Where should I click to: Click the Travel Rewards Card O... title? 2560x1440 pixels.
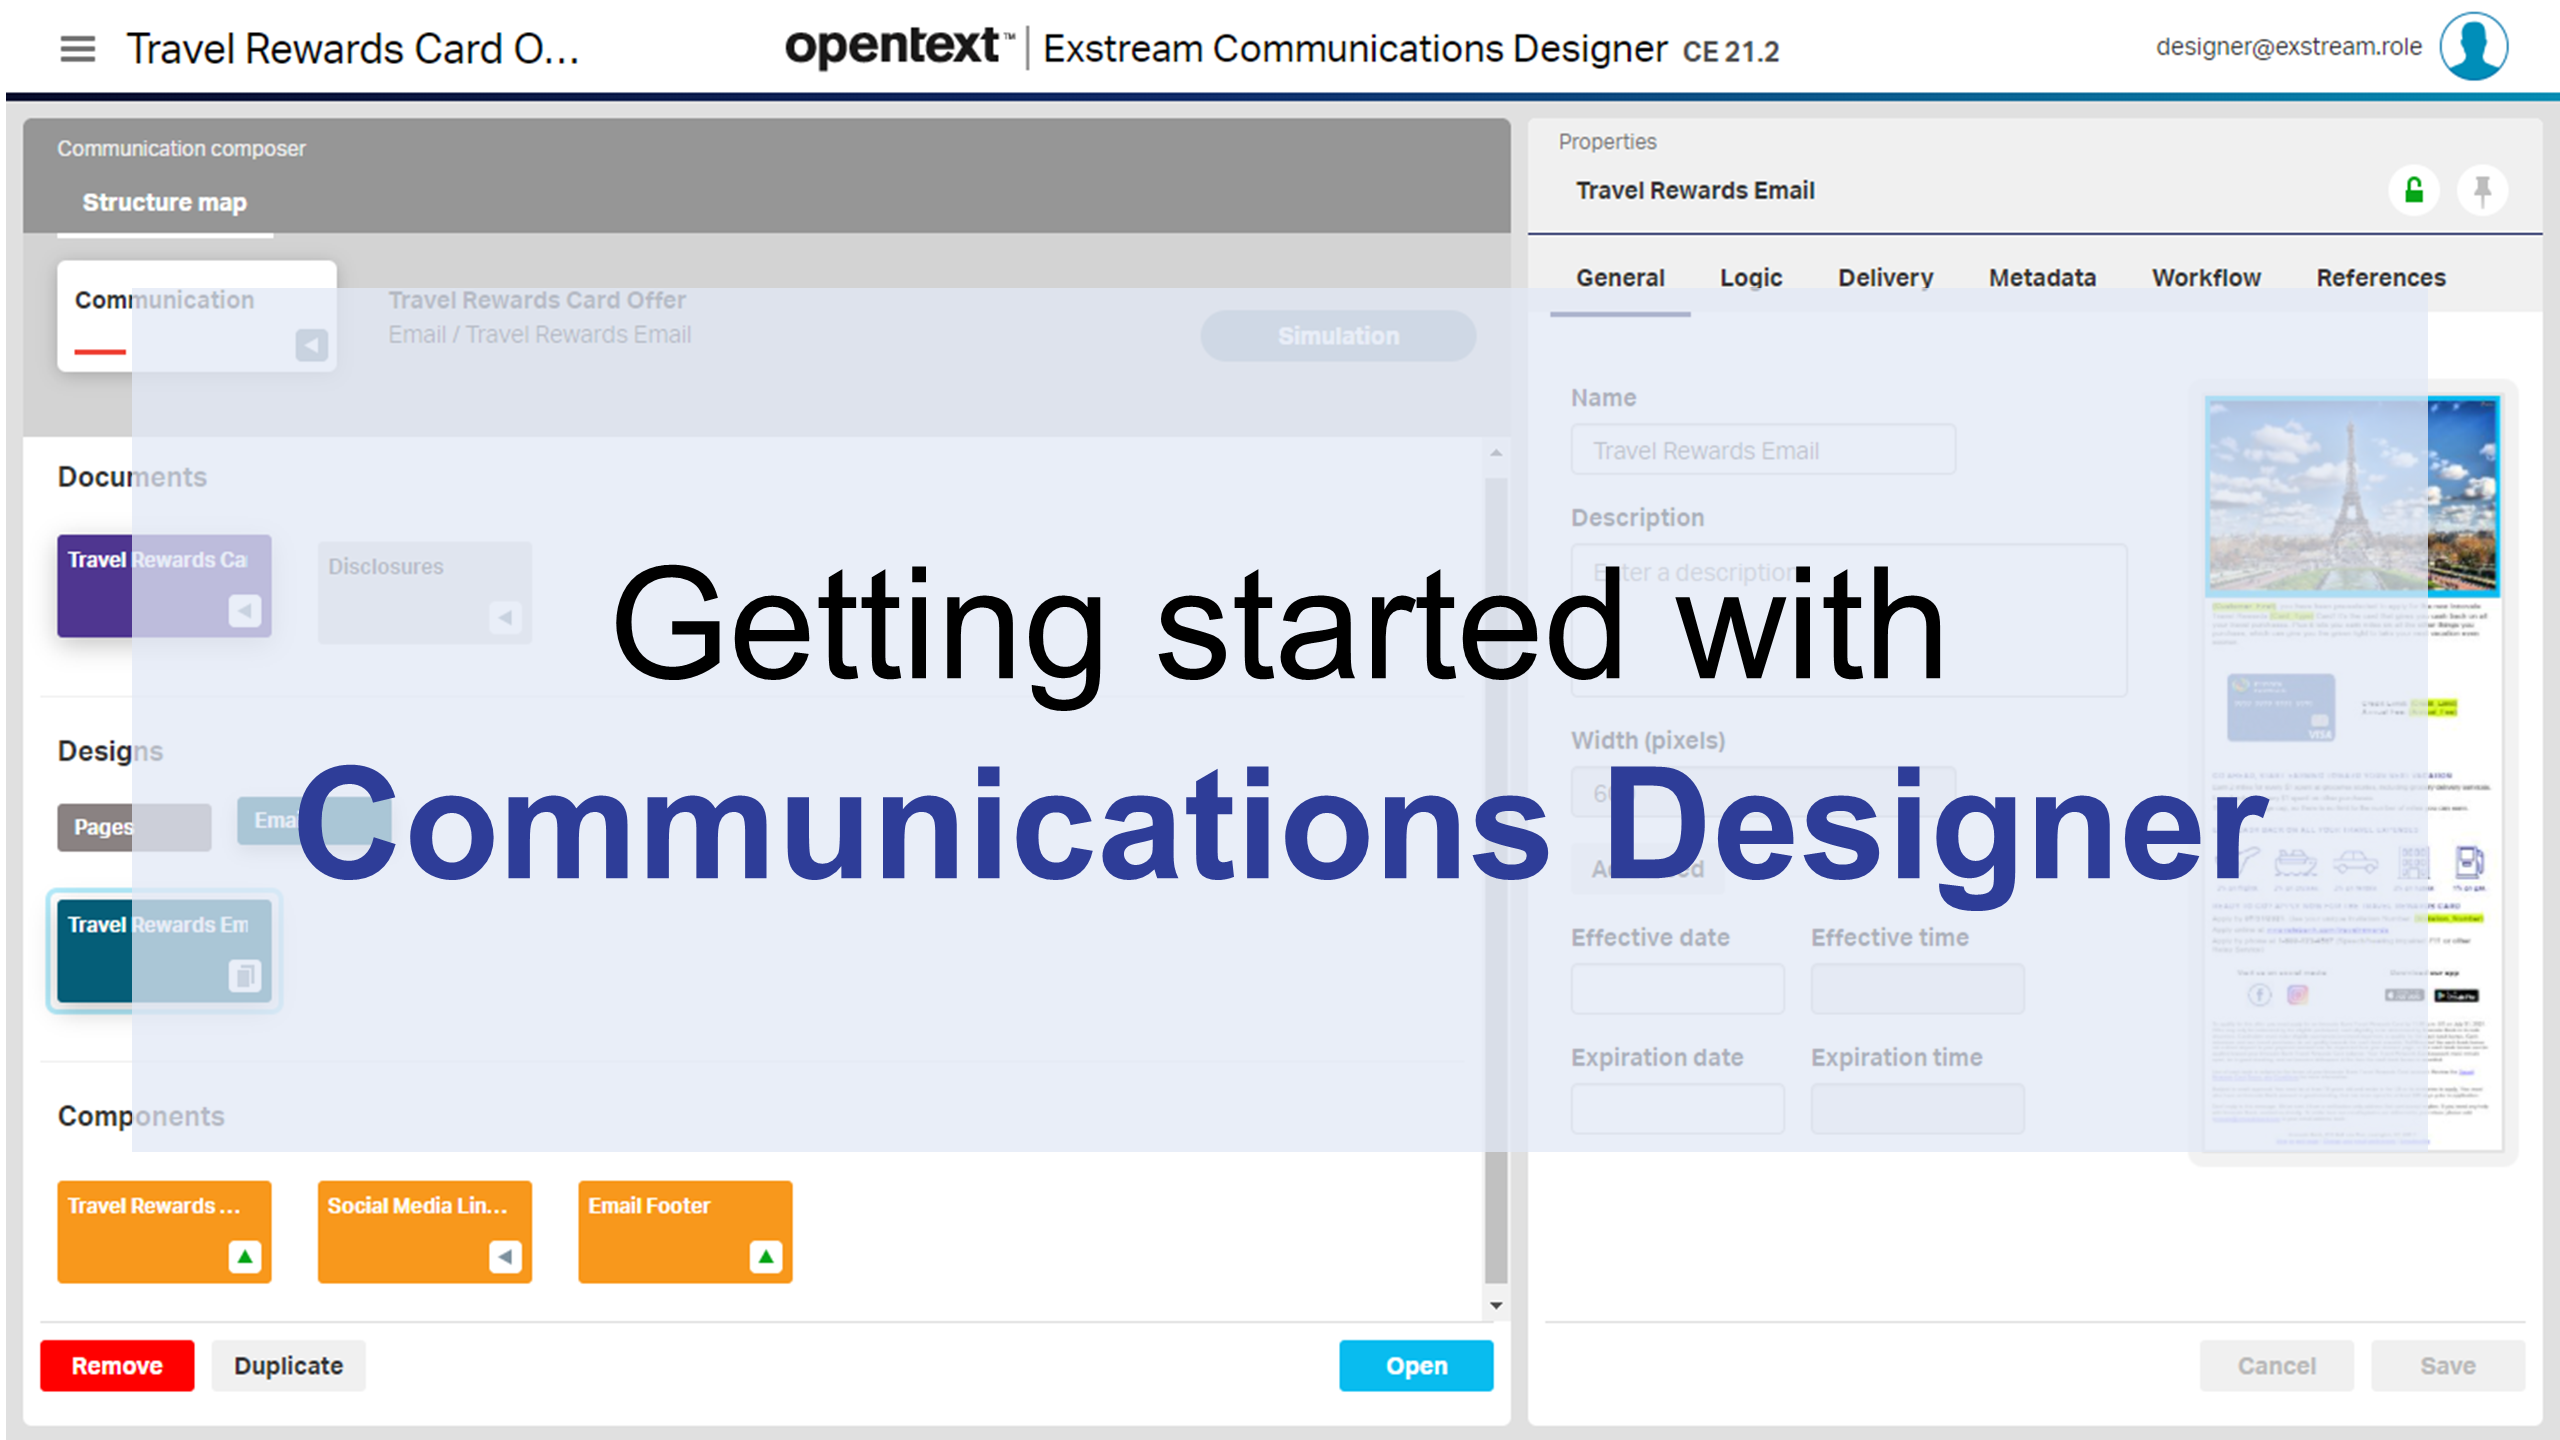(x=352, y=49)
